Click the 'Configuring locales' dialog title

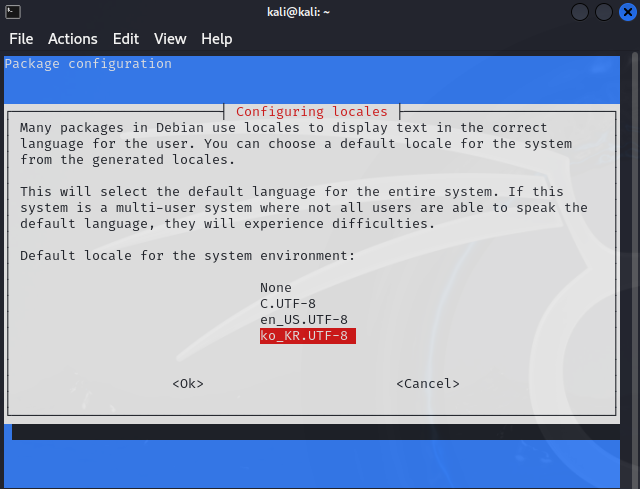tap(311, 111)
